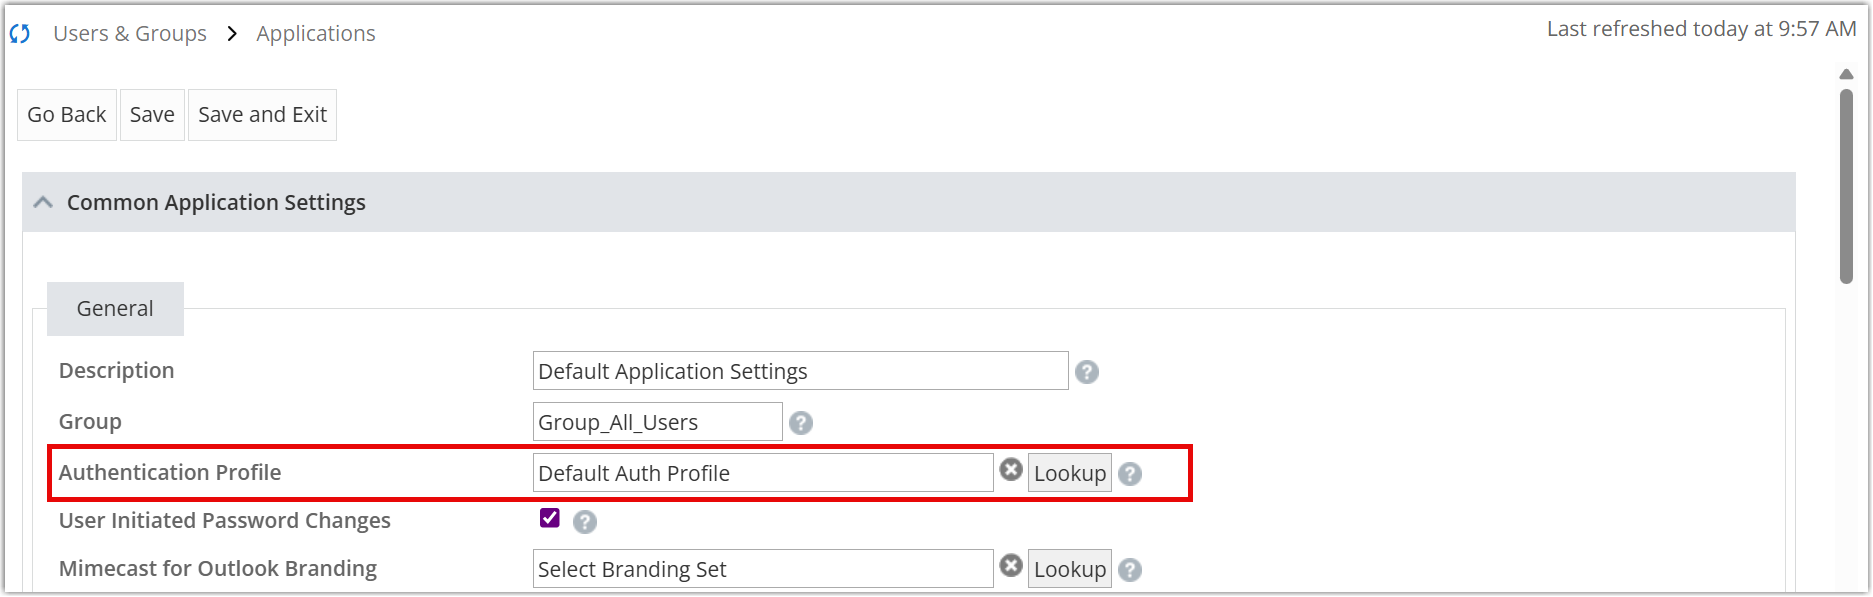The image size is (1873, 597).
Task: Clear the Select Branding Set field
Action: [1010, 565]
